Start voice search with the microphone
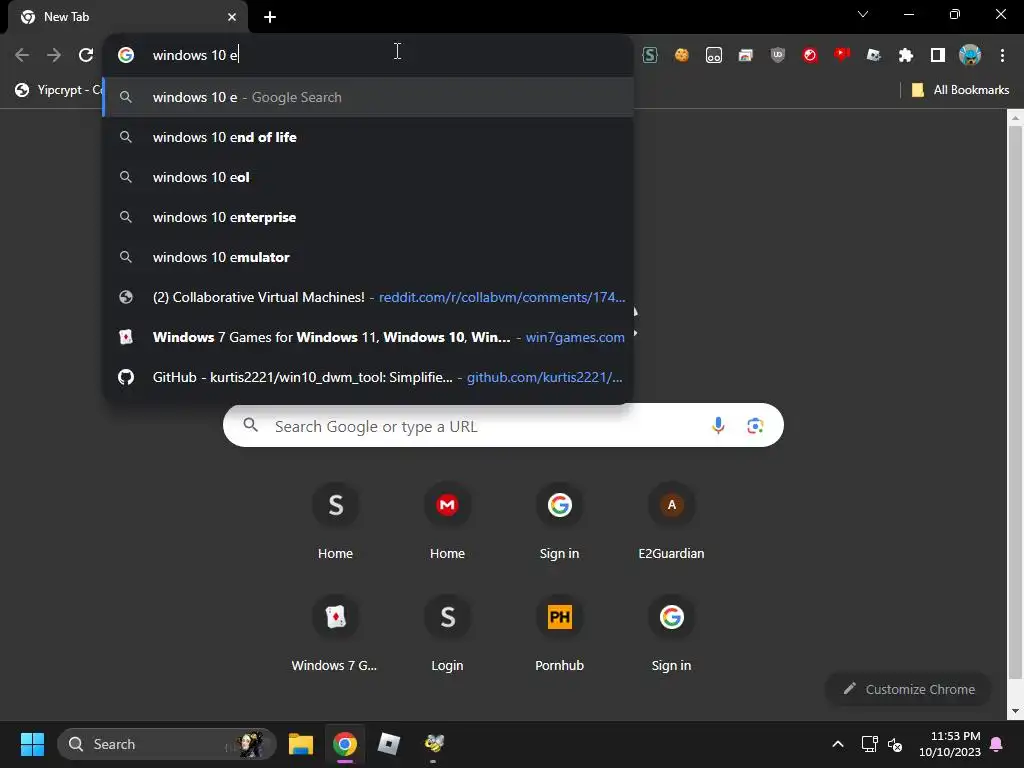The image size is (1024, 768). click(718, 425)
